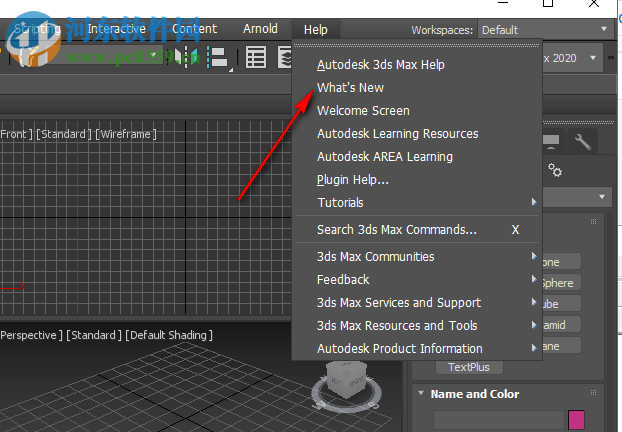Click the Object Type rollout grip handle

coord(593,221)
